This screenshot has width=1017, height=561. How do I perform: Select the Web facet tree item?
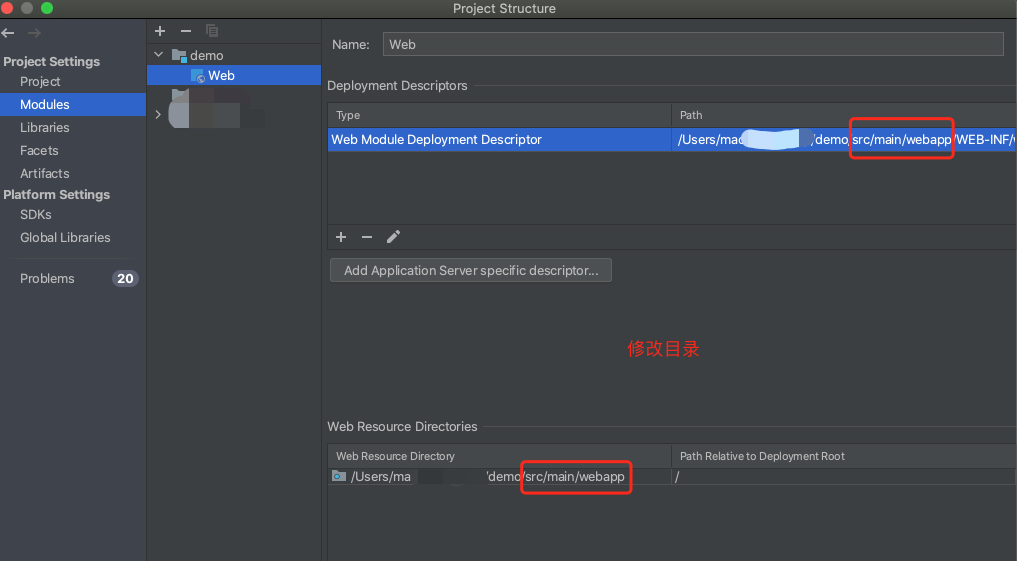click(234, 75)
